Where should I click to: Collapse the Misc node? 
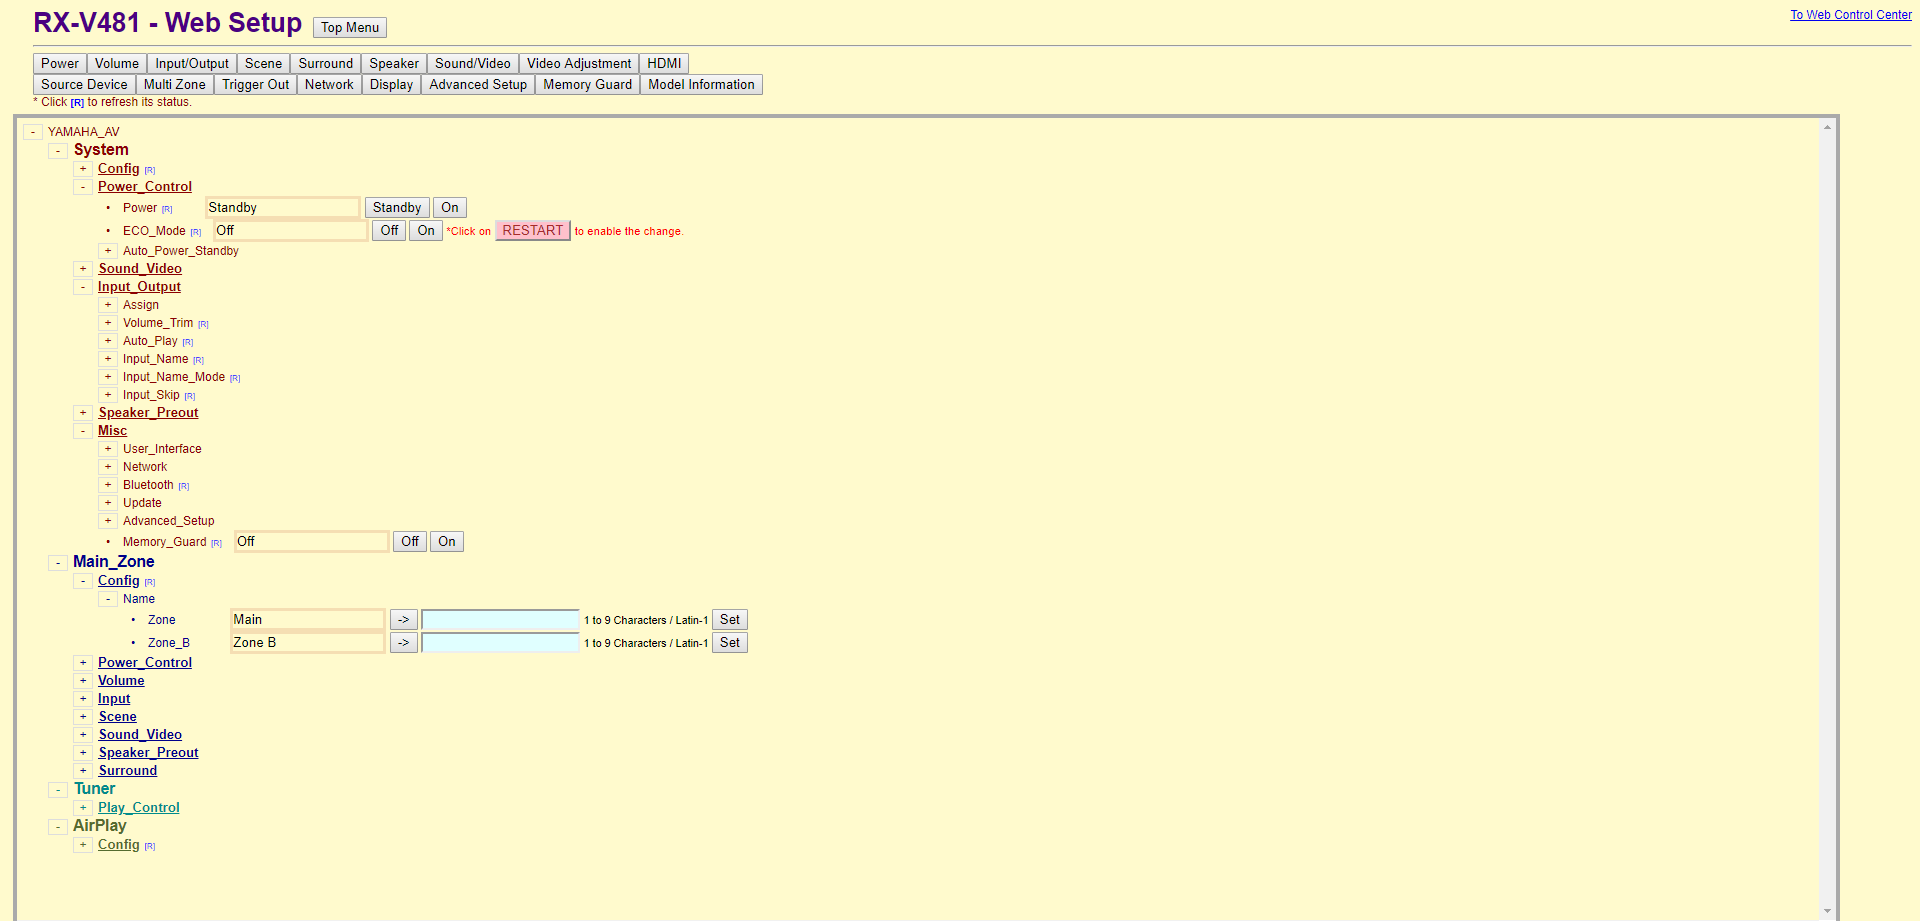click(x=83, y=431)
